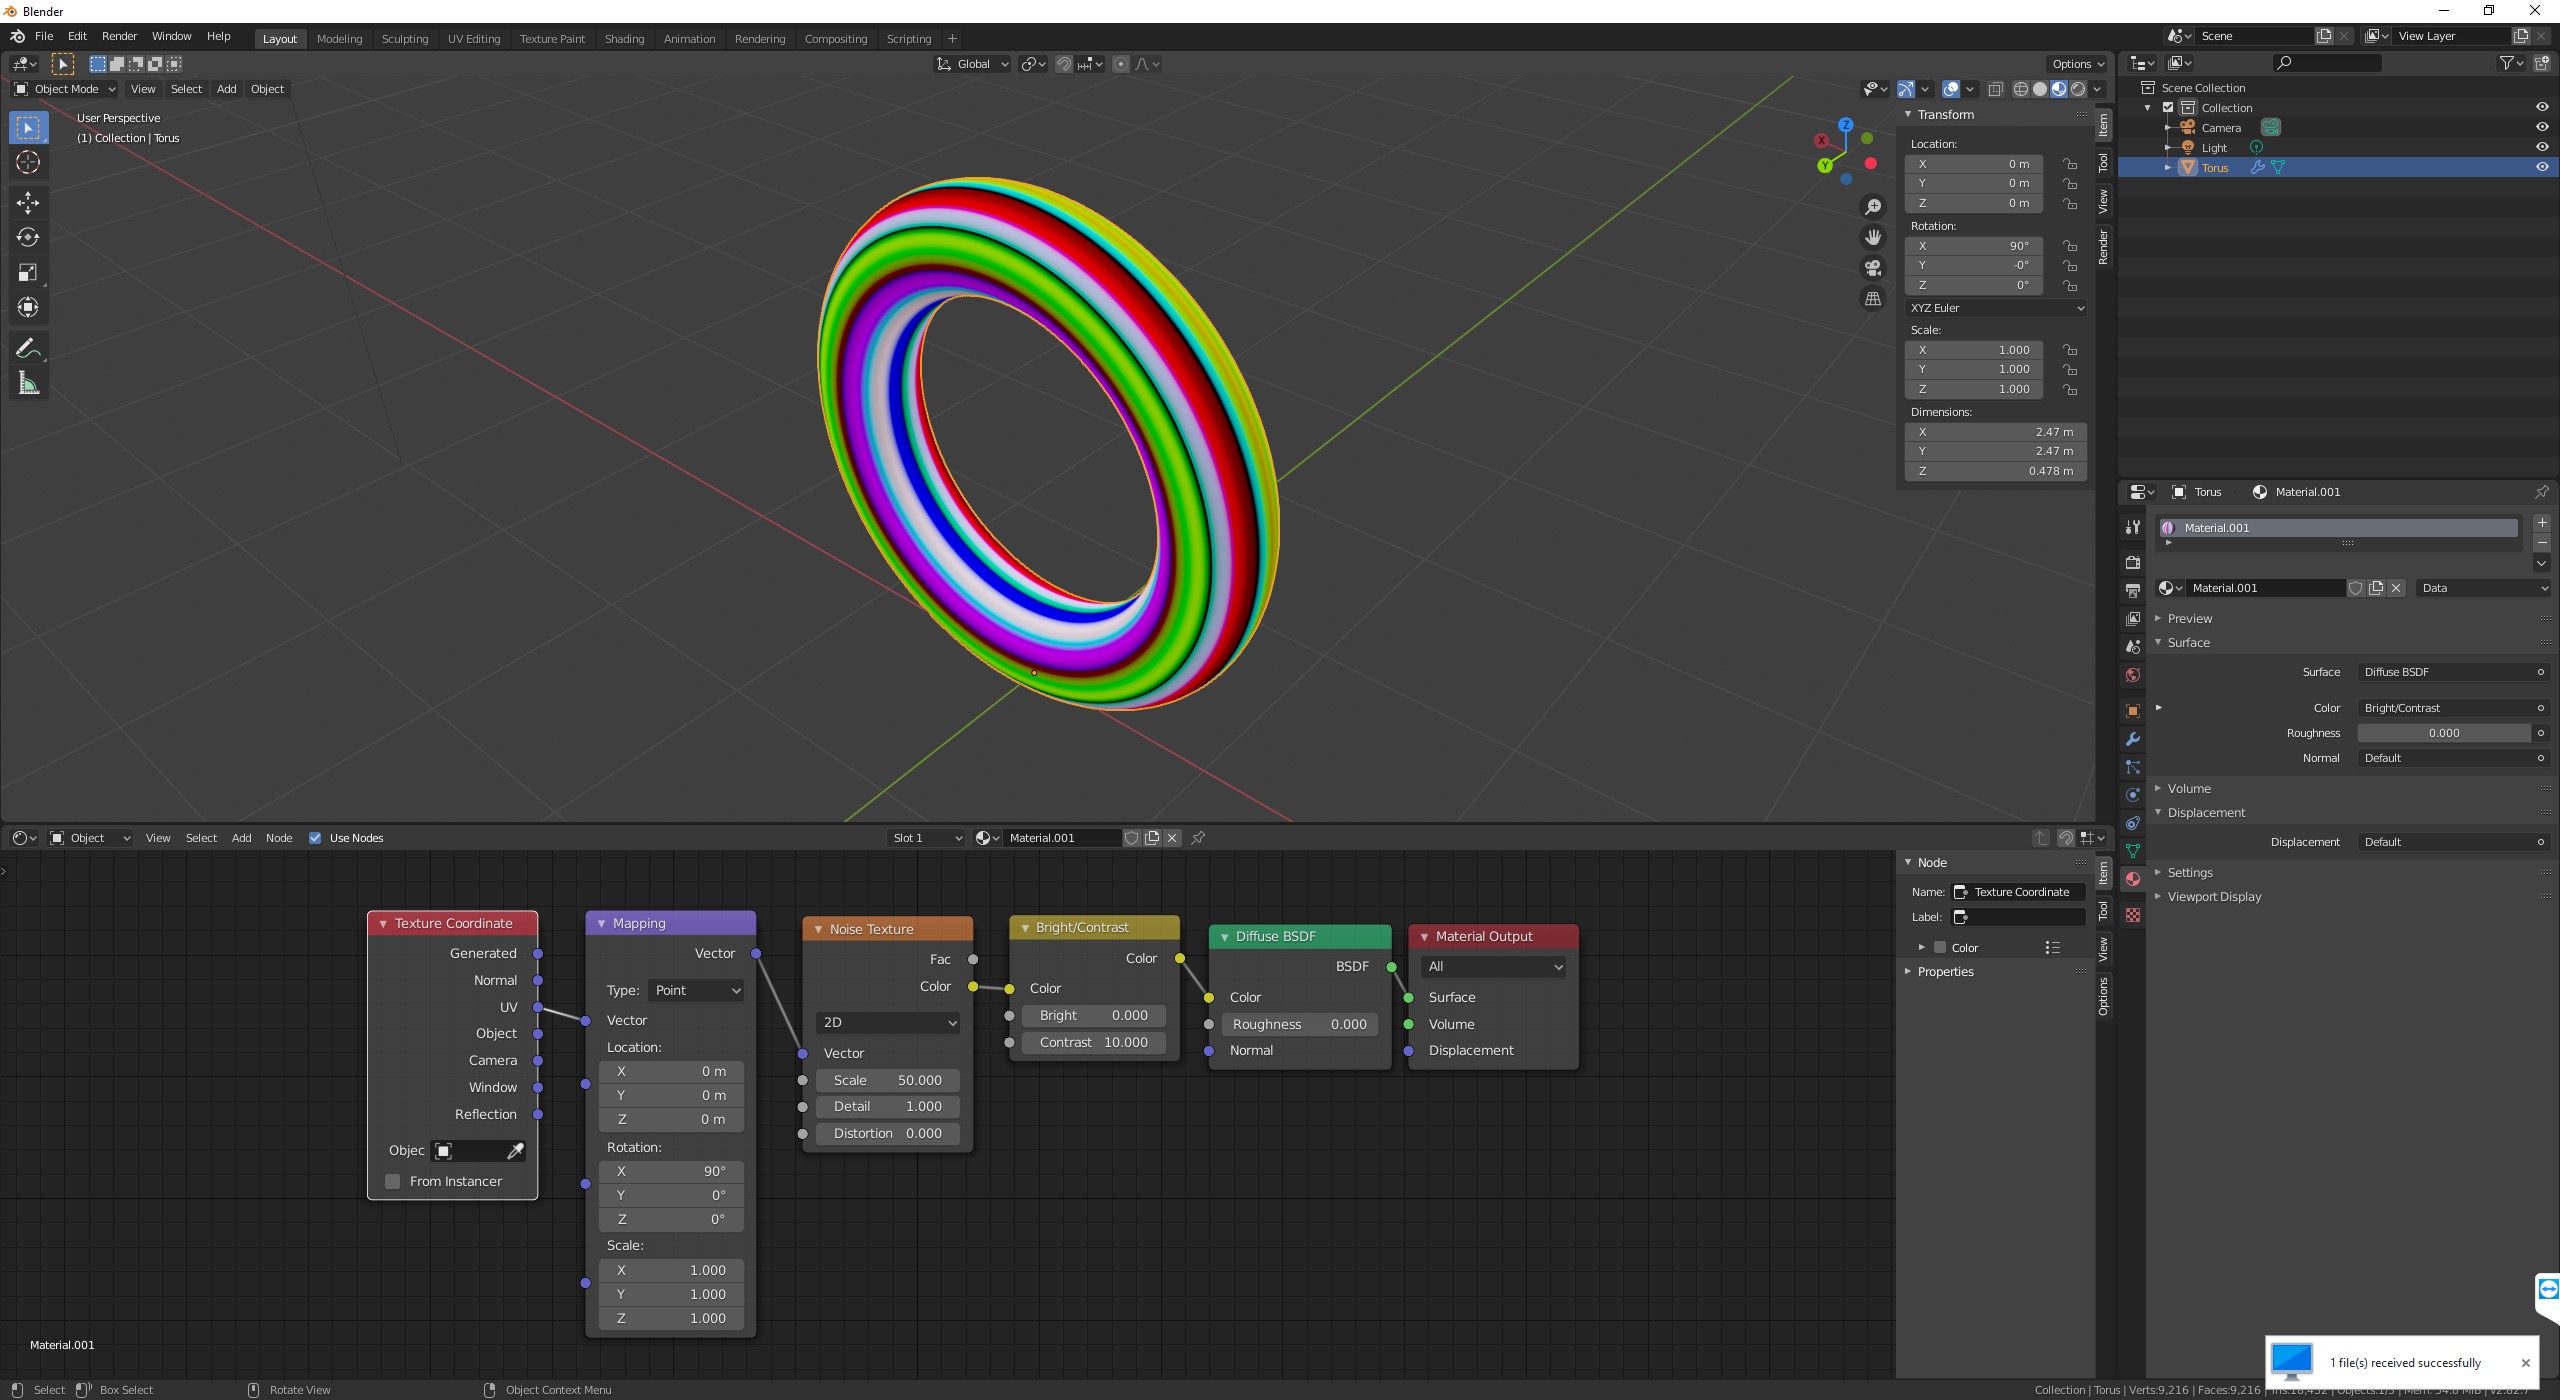Uncheck Use Nodes checkbox

[x=315, y=838]
